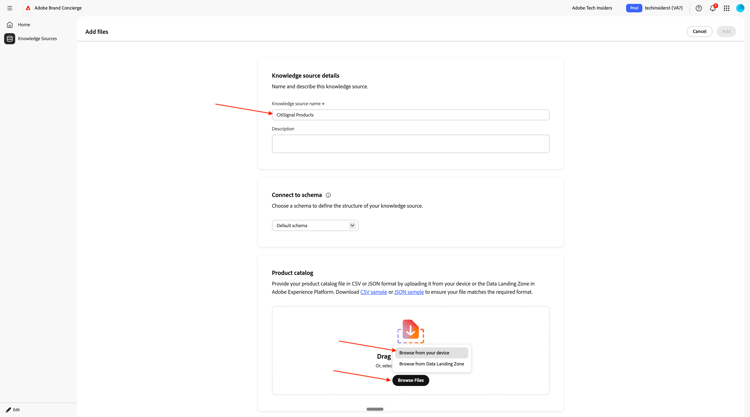The height and width of the screenshot is (417, 750).
Task: Click the disabled Add button
Action: pyautogui.click(x=726, y=32)
